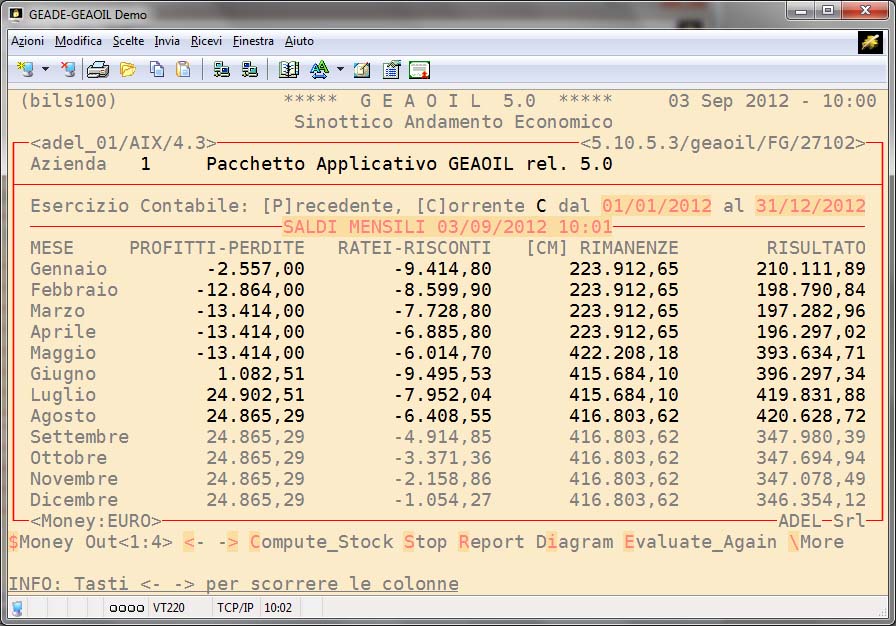This screenshot has height=626, width=896.
Task: Click the open book icon
Action: (x=289, y=70)
